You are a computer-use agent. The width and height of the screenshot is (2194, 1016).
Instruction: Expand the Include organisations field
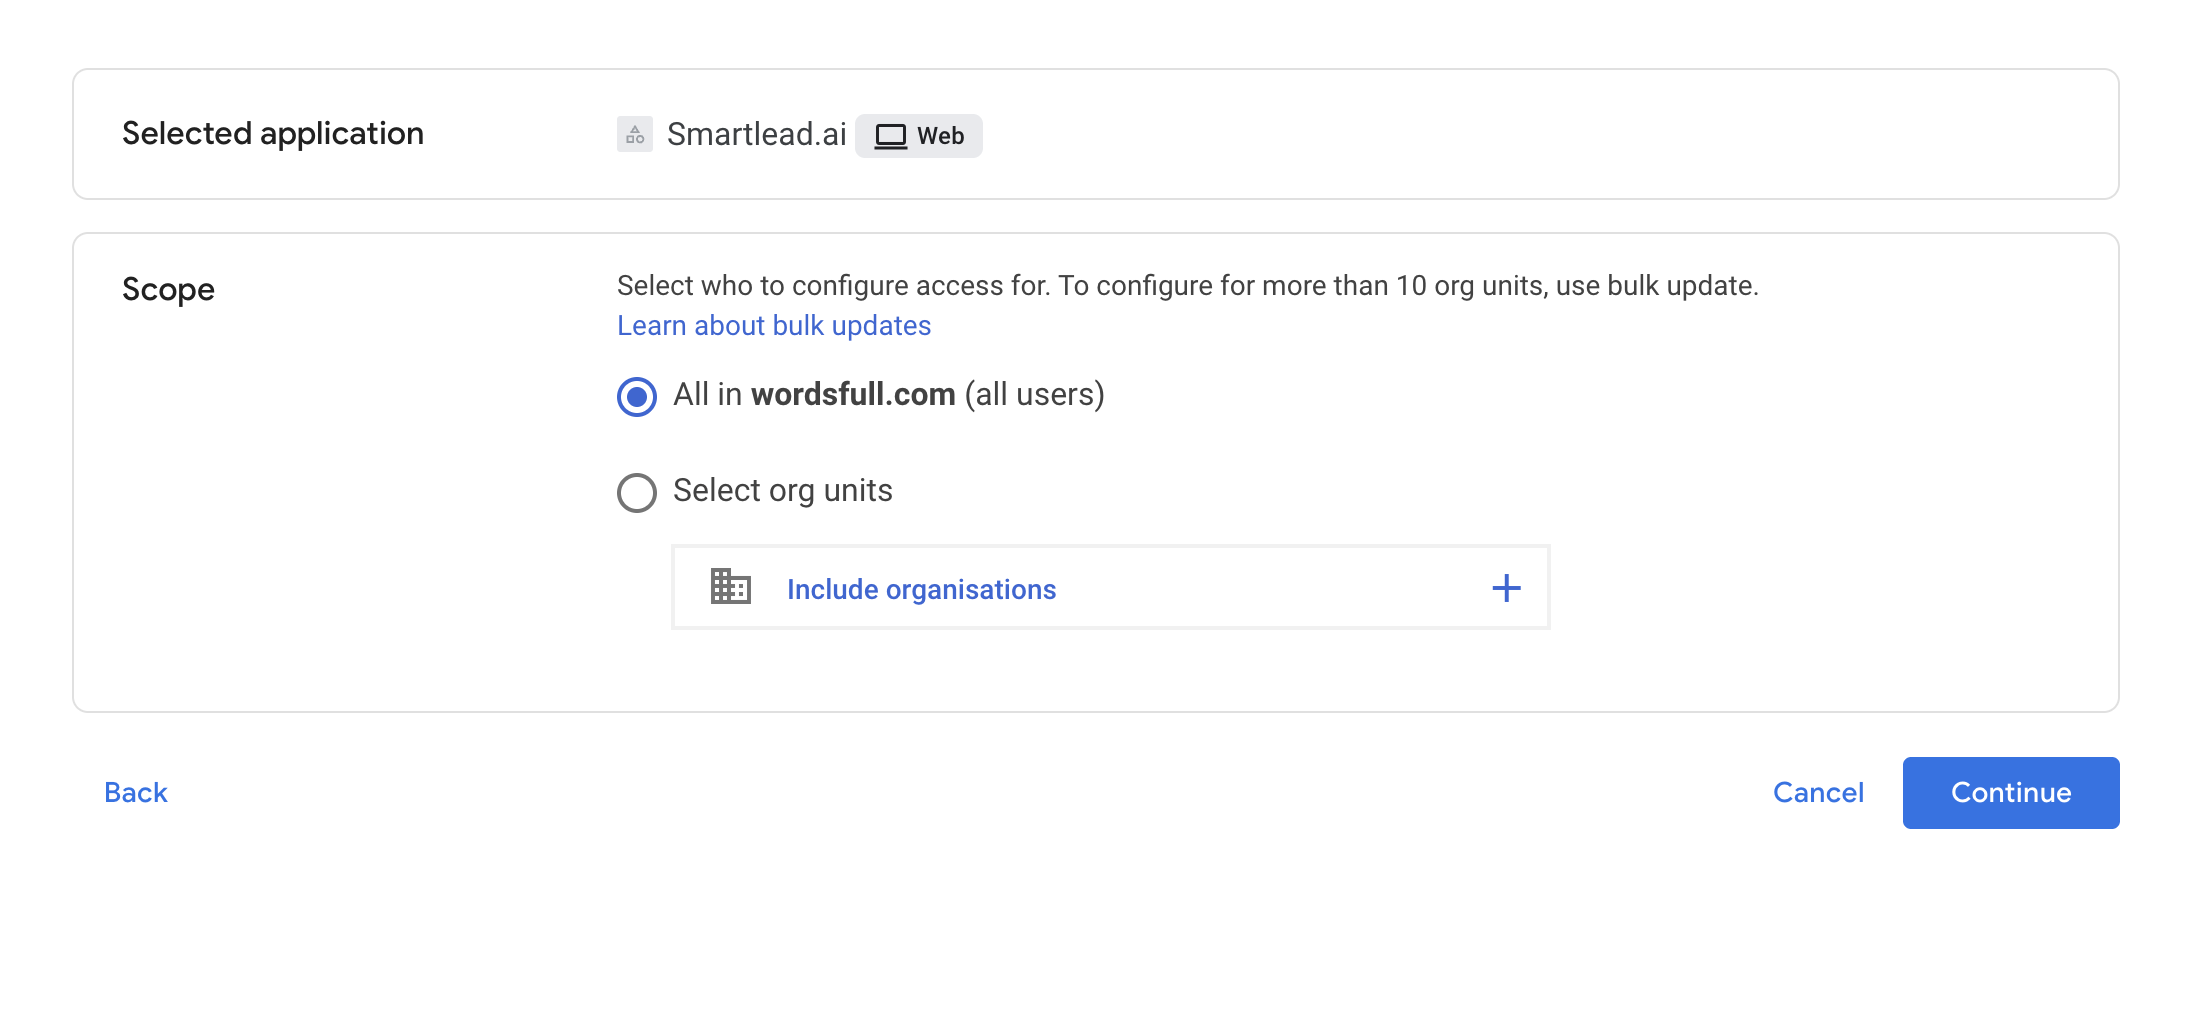pyautogui.click(x=1110, y=588)
